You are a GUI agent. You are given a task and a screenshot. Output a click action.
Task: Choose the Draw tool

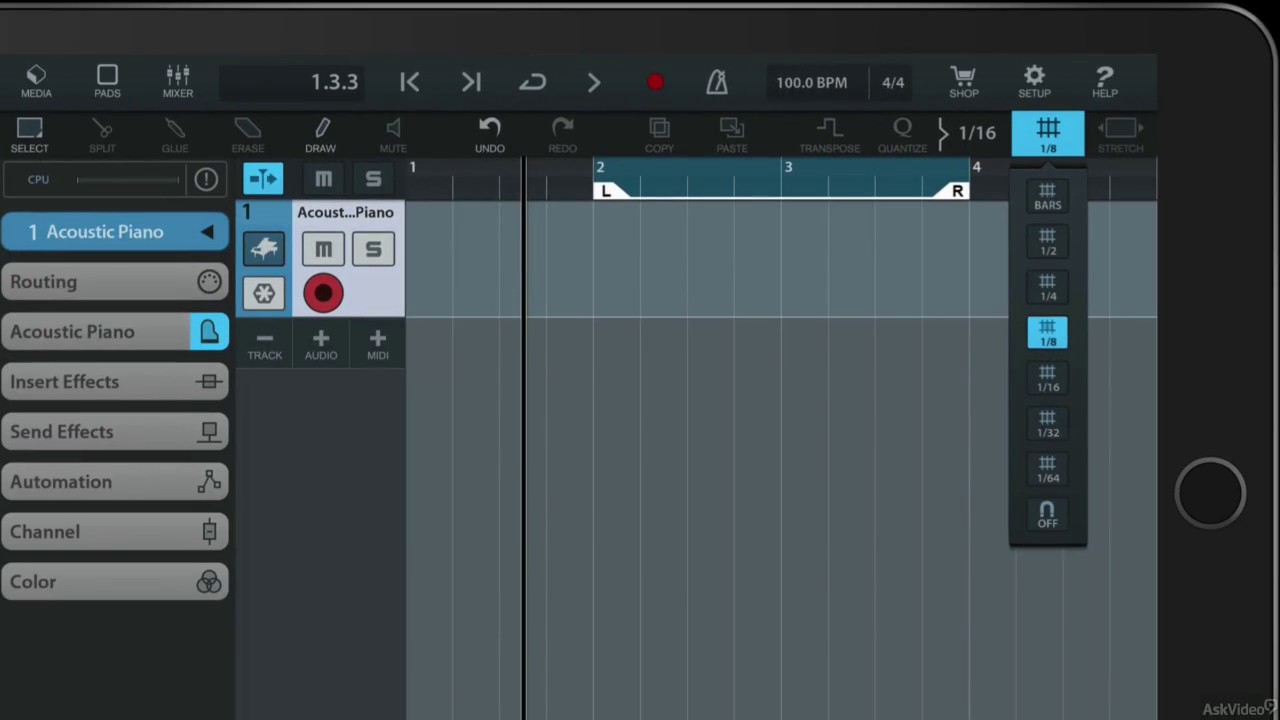(320, 135)
